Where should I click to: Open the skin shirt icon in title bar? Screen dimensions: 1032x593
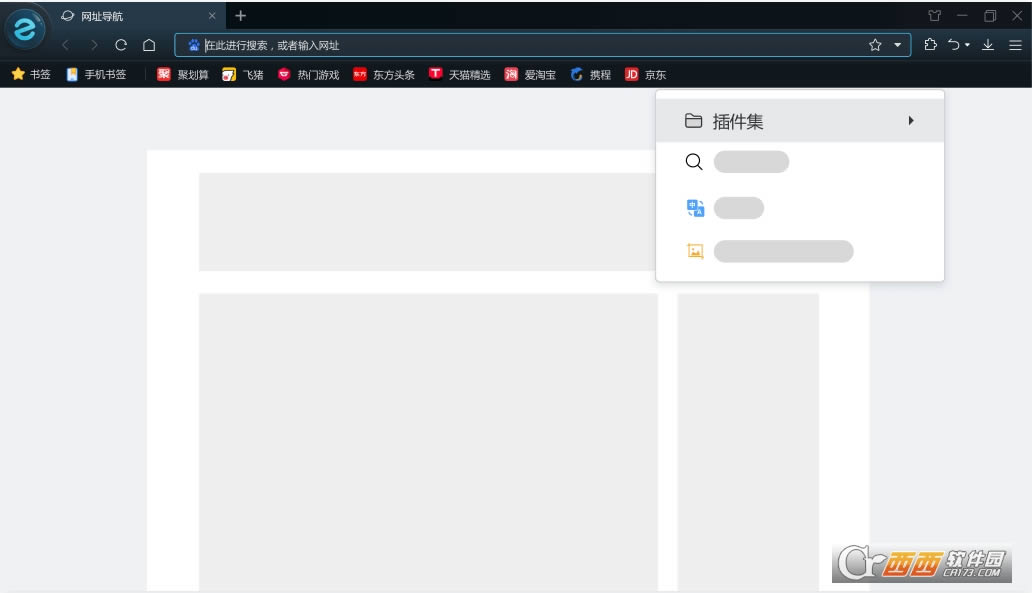935,16
